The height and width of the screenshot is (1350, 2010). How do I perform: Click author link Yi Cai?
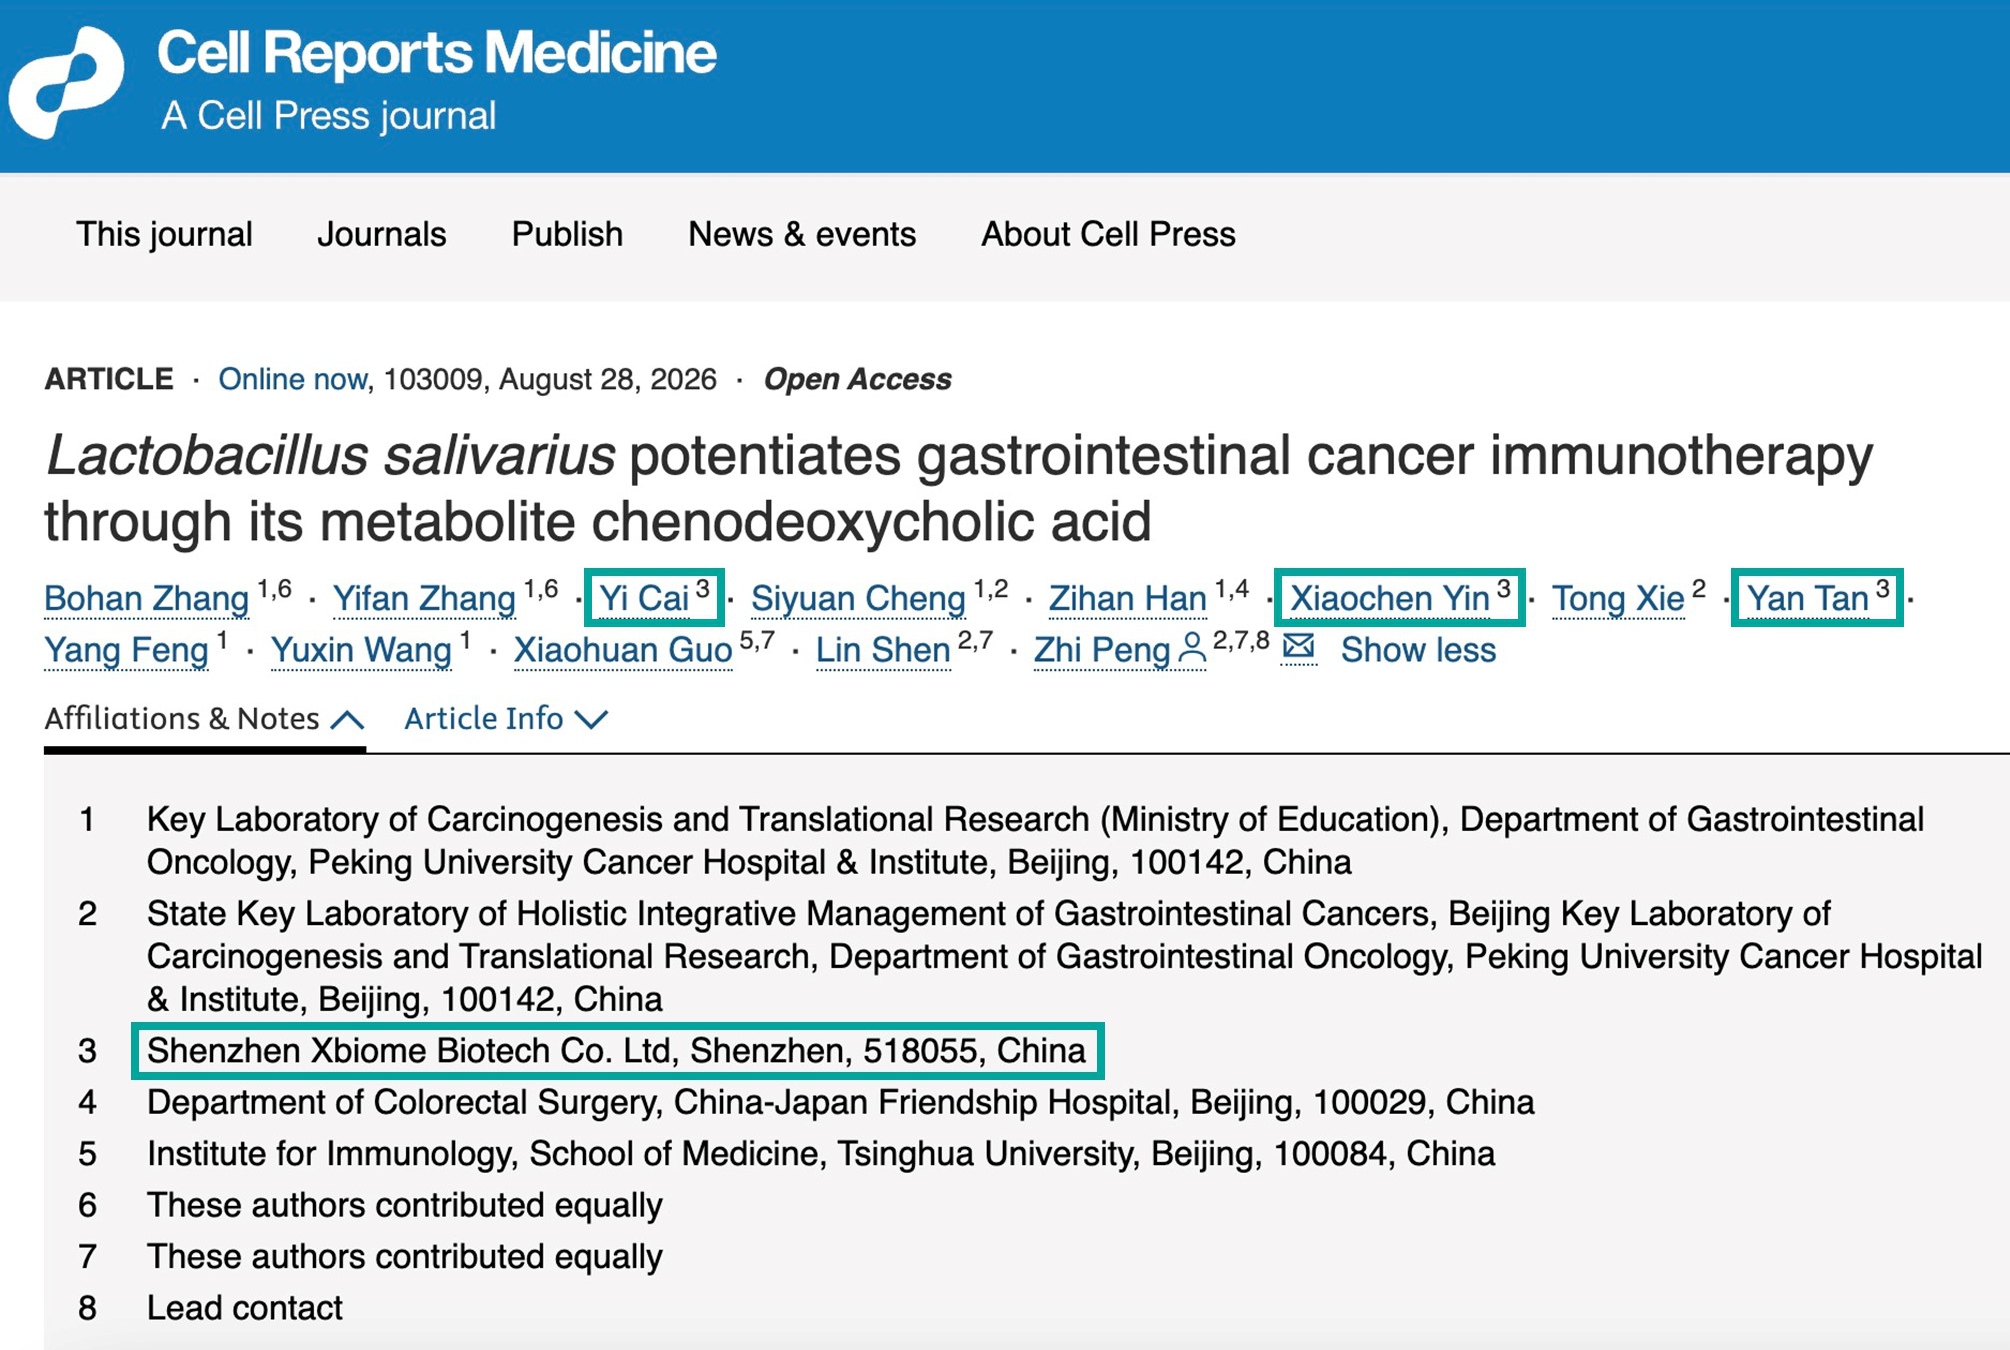pyautogui.click(x=644, y=598)
